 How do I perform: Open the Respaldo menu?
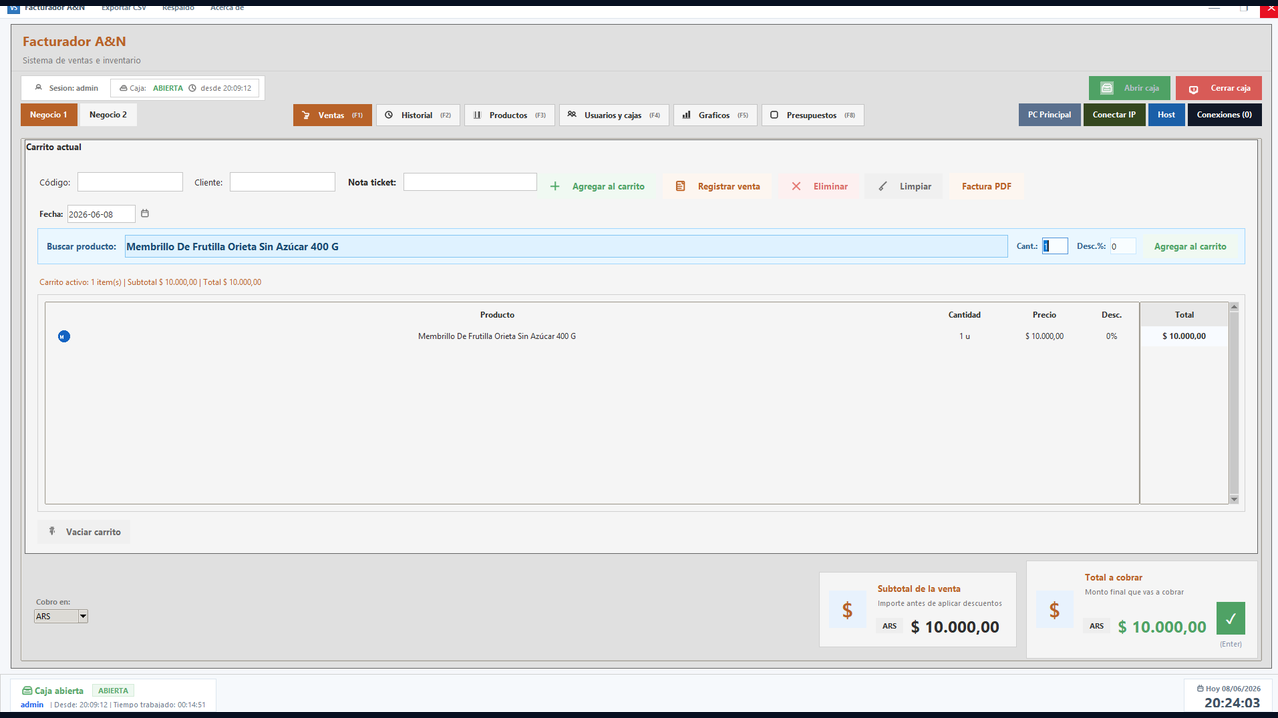tap(178, 6)
